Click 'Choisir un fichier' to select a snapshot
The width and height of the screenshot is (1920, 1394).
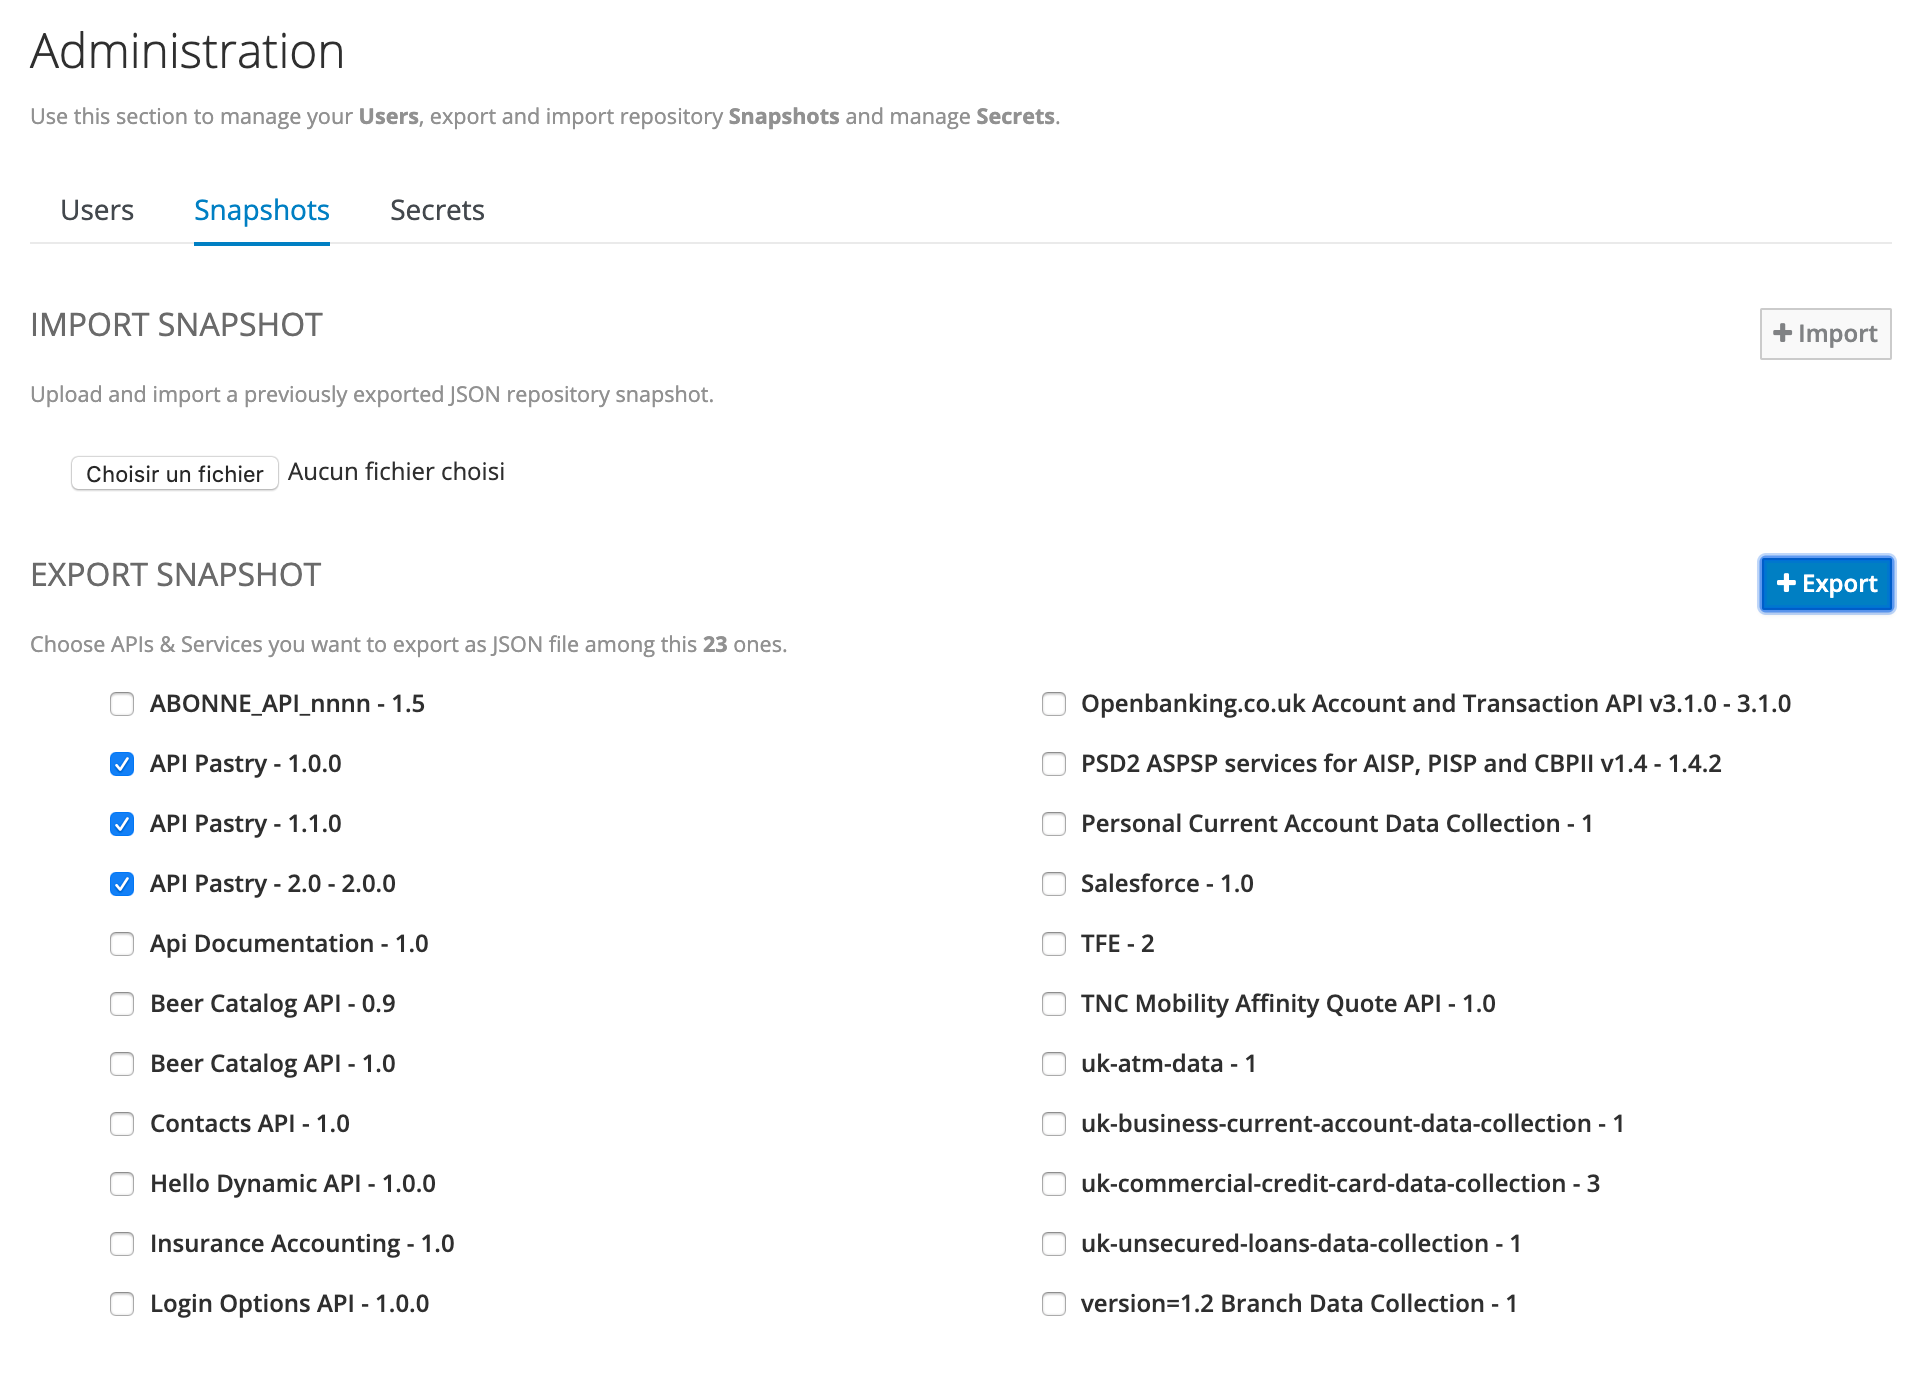[174, 472]
